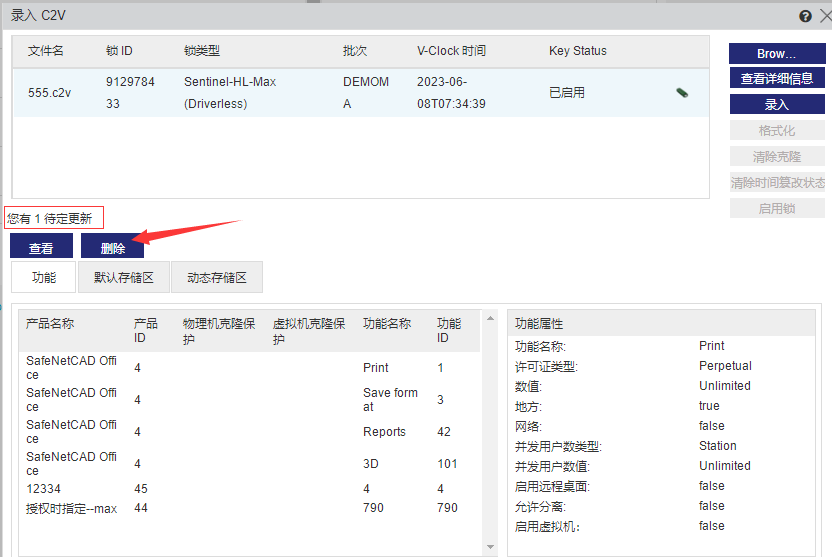Switch to the 功能 tab
Screen dimensions: 832x560
(44, 277)
